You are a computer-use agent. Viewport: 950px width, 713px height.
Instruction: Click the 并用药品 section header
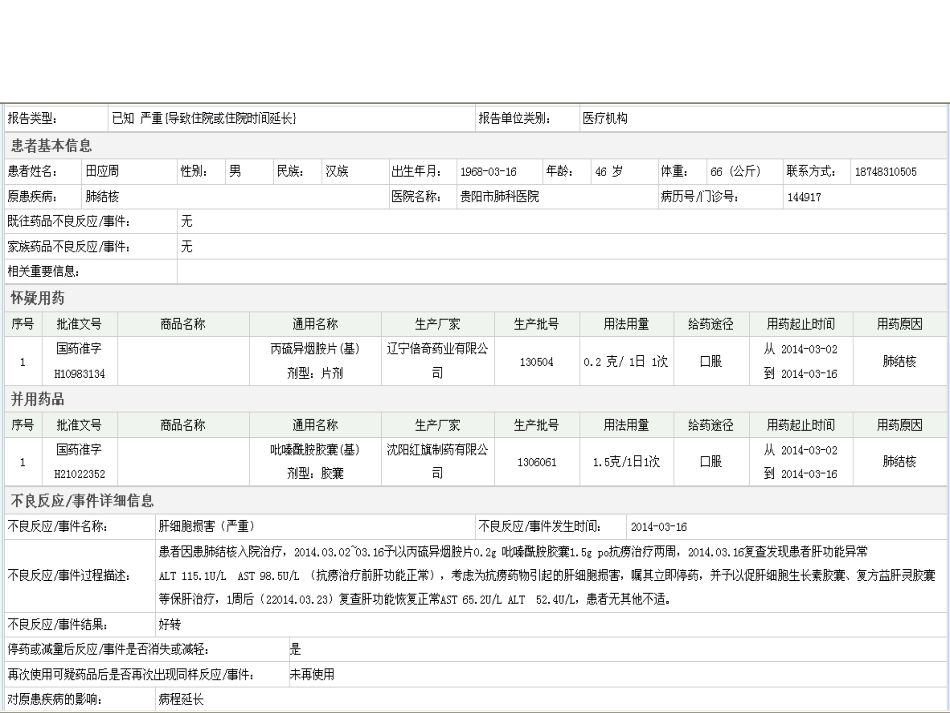38,399
